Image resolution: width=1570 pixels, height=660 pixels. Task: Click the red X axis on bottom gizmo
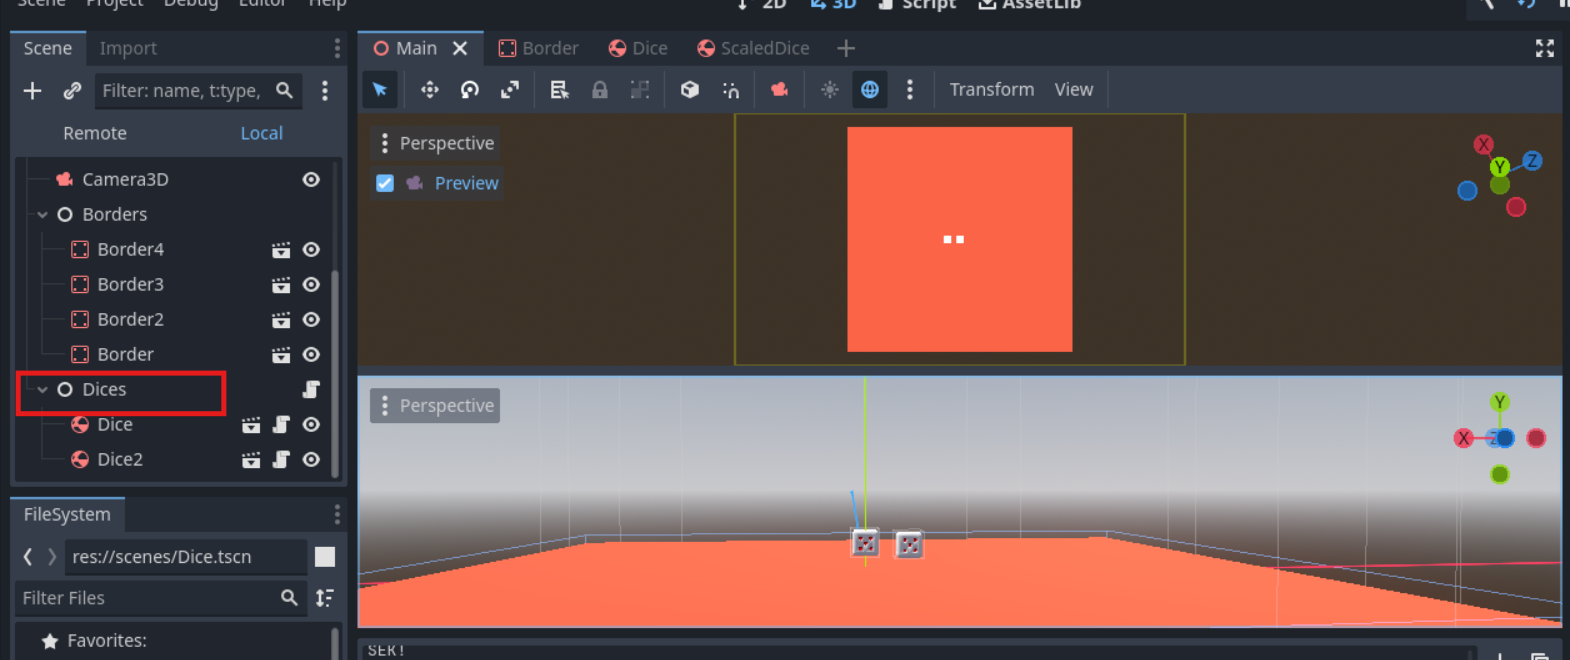(1464, 438)
